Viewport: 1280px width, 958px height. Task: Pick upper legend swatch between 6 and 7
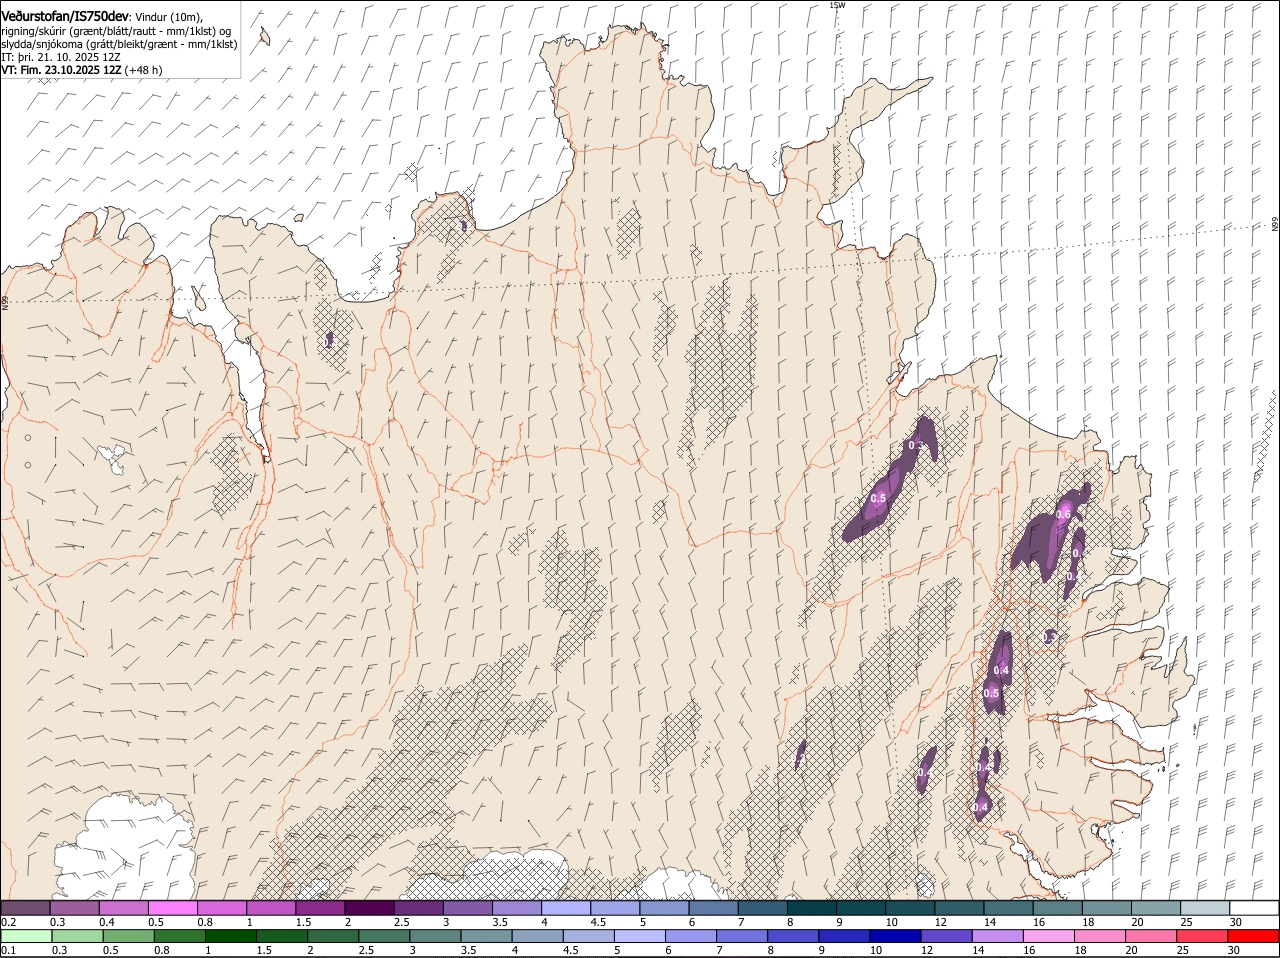pyautogui.click(x=712, y=908)
